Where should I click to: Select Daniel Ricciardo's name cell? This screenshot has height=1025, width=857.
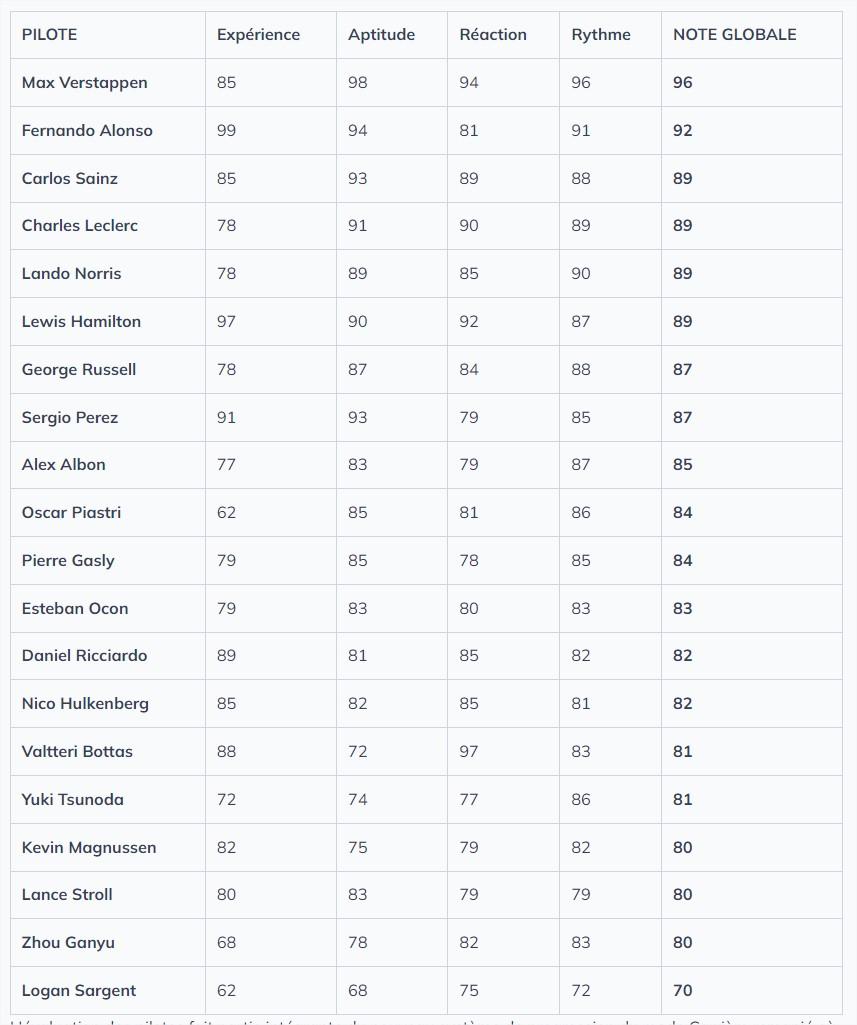85,656
